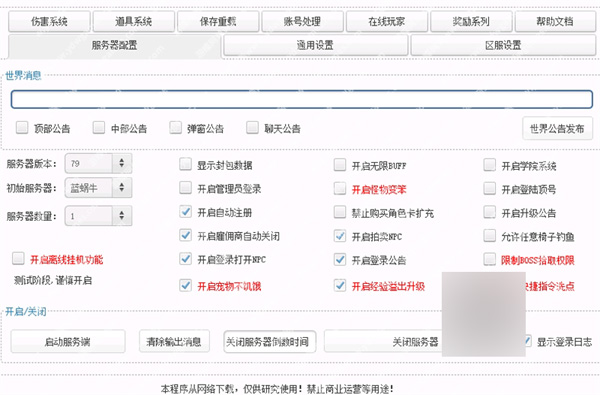
Task: Open the 奖励系列 tab
Action: [471, 21]
